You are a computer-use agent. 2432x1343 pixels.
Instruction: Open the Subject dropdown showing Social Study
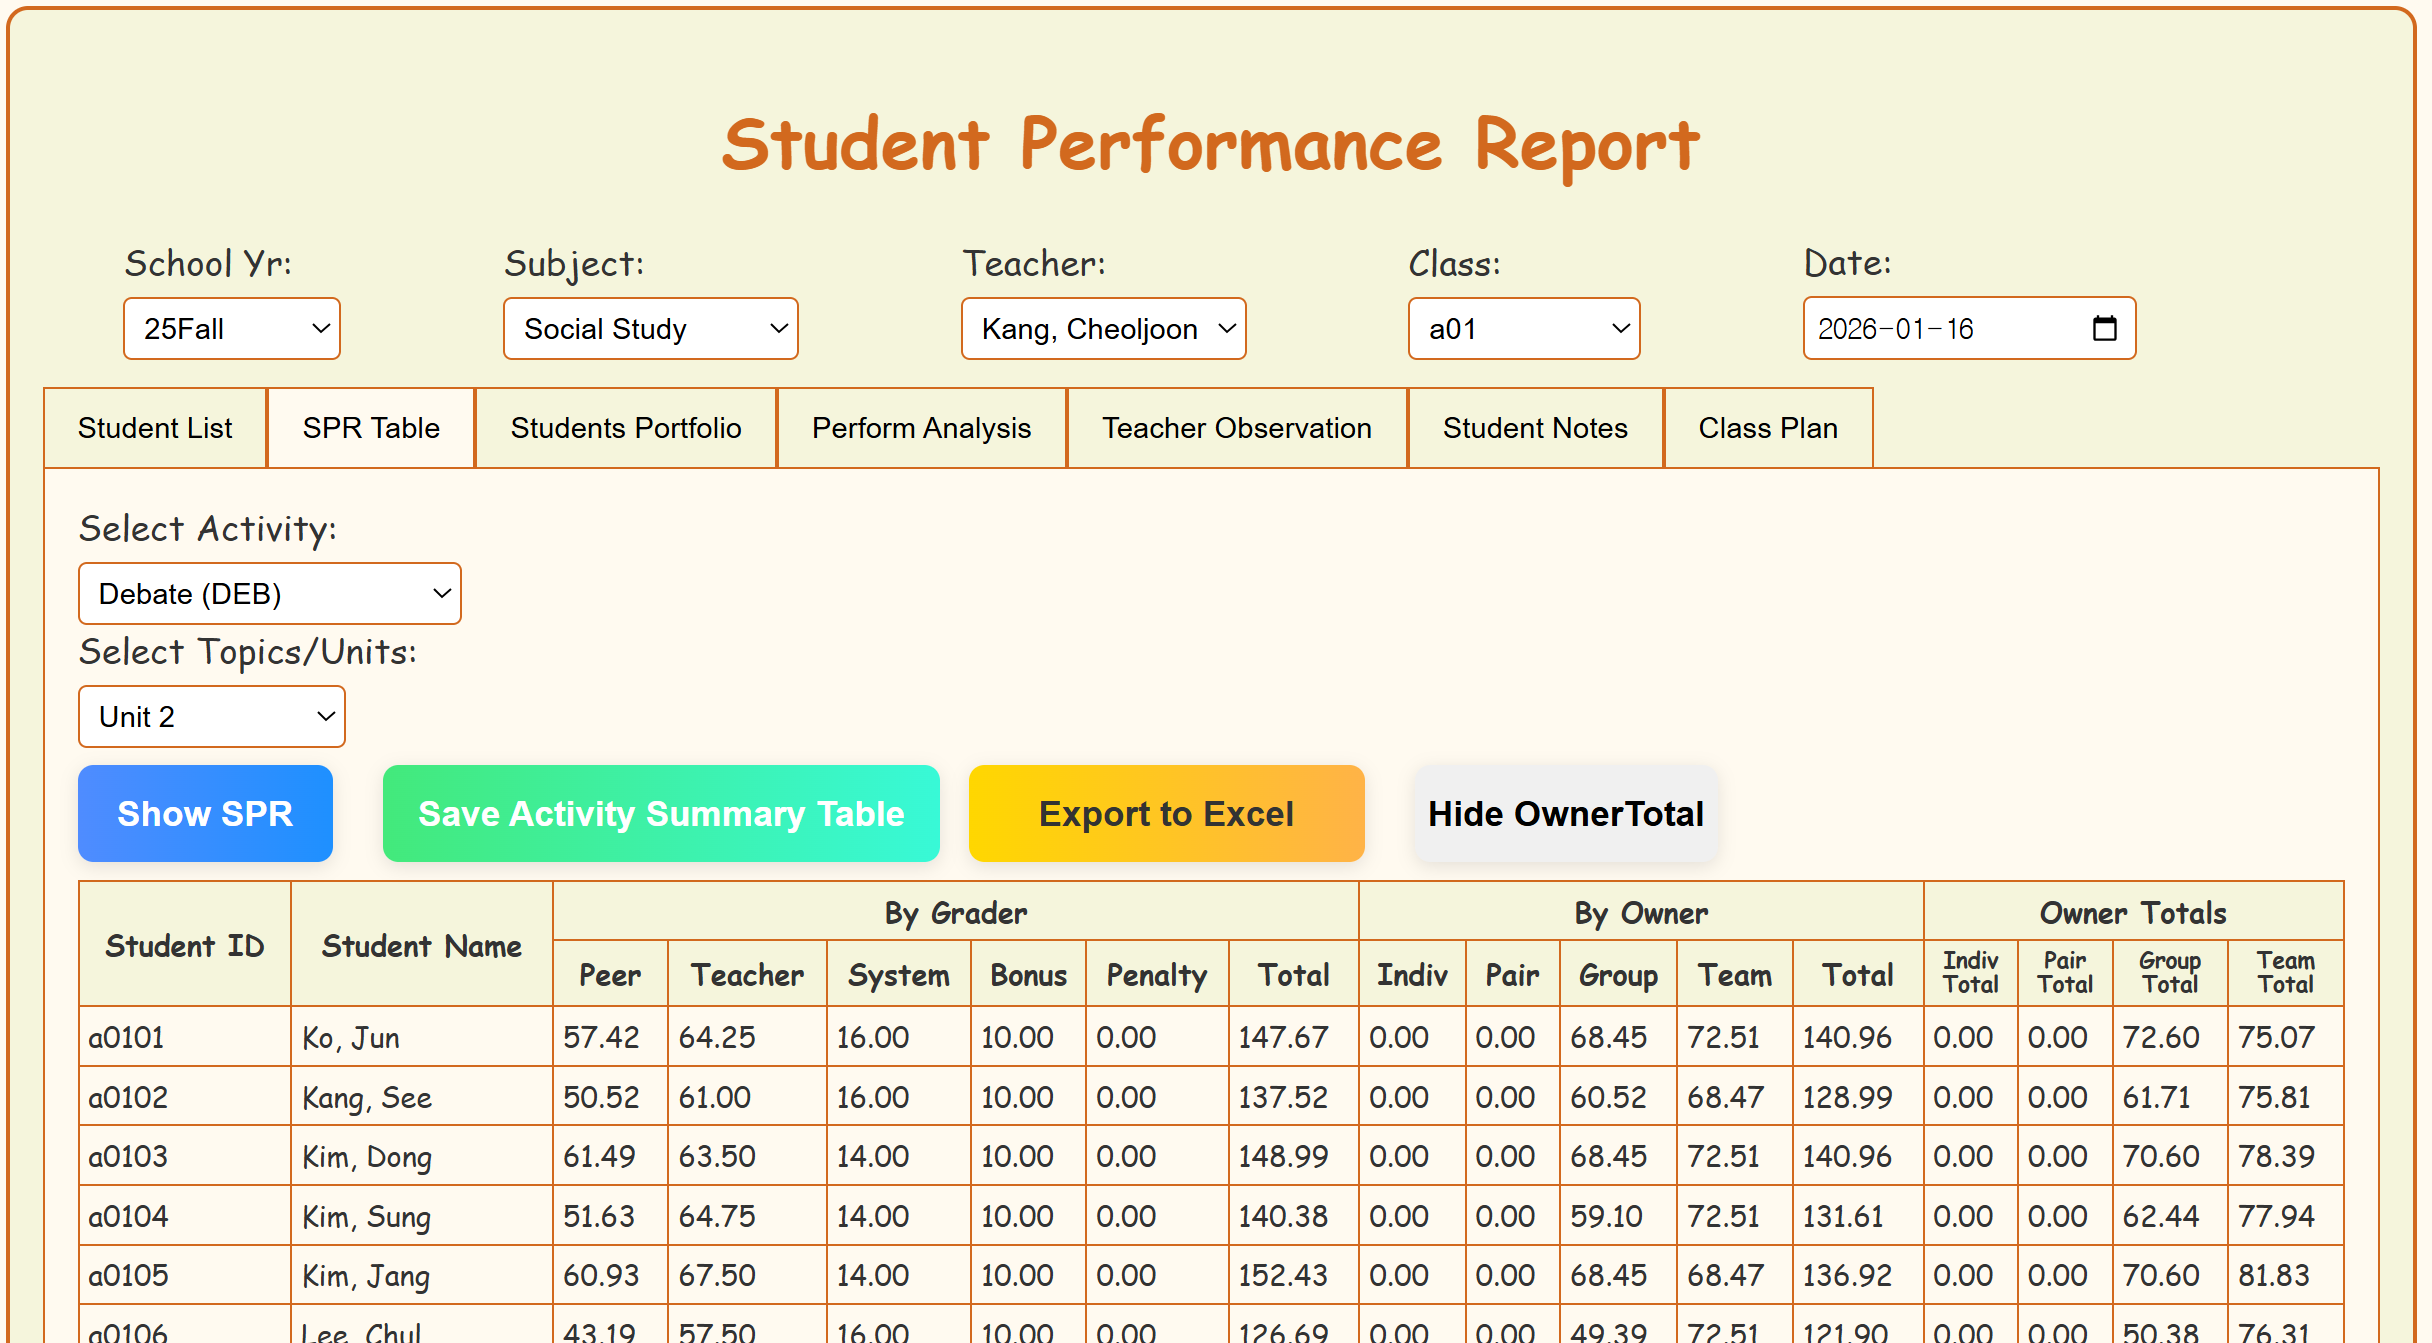(650, 328)
